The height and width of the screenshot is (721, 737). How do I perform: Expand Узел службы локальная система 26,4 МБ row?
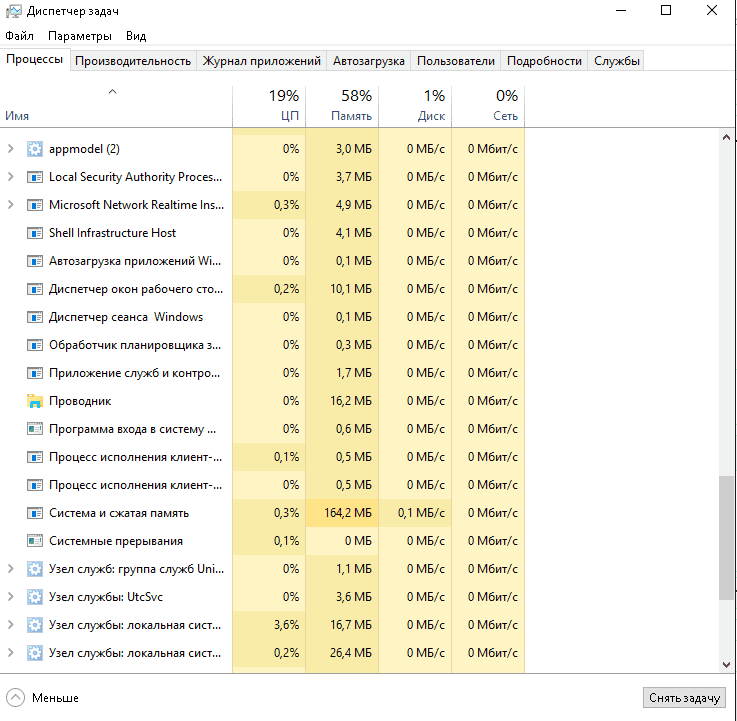point(10,653)
